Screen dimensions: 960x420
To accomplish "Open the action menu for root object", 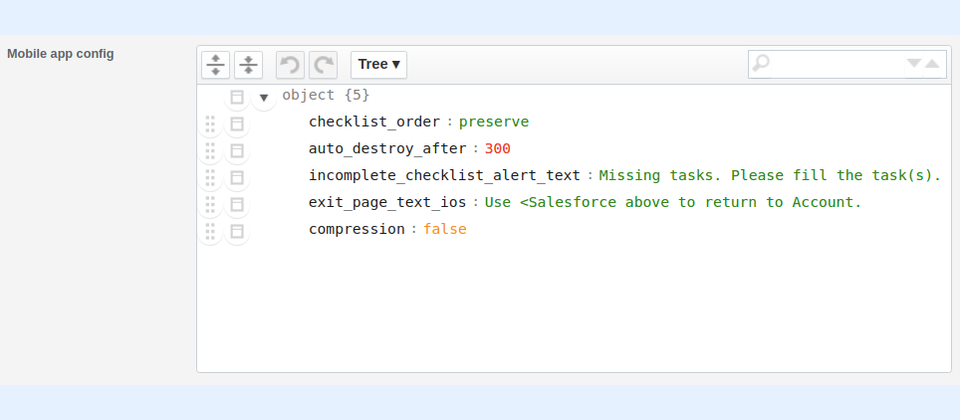I will (x=237, y=97).
